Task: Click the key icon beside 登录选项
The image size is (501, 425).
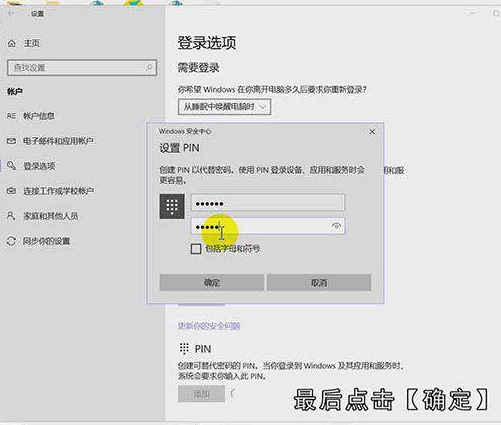Action: click(x=11, y=166)
